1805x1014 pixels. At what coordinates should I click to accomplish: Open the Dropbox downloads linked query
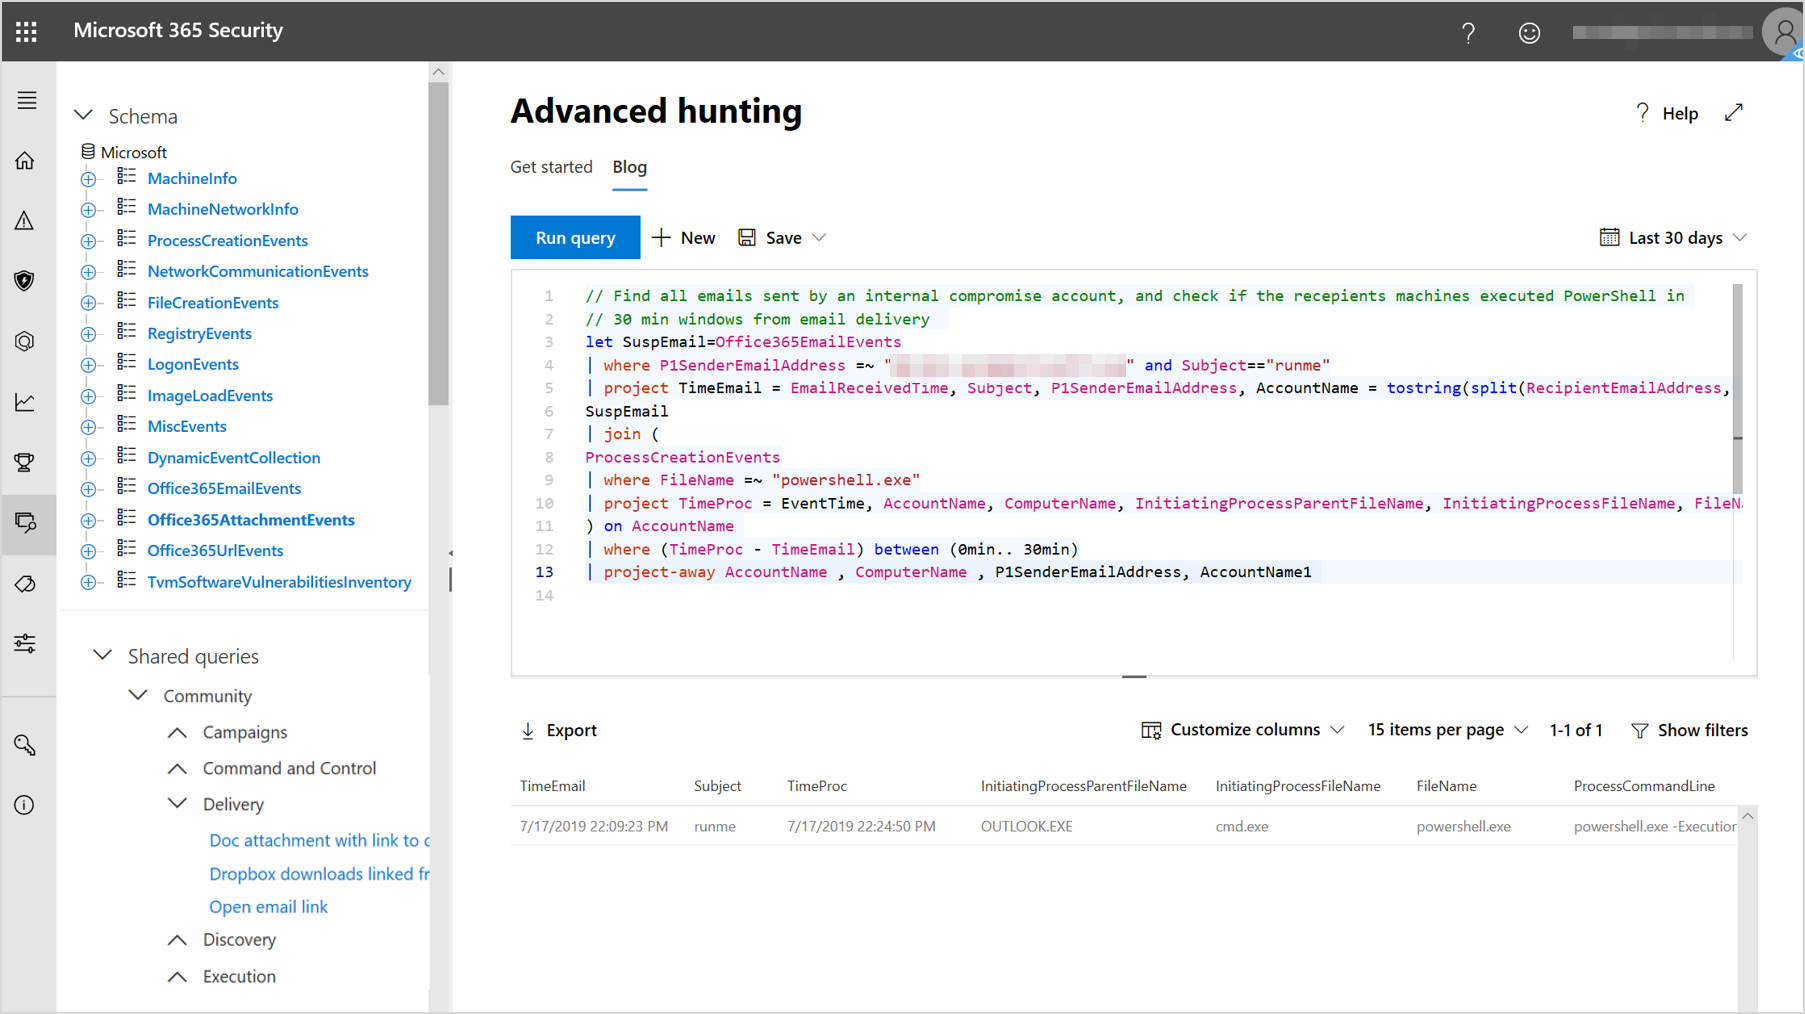coord(319,873)
